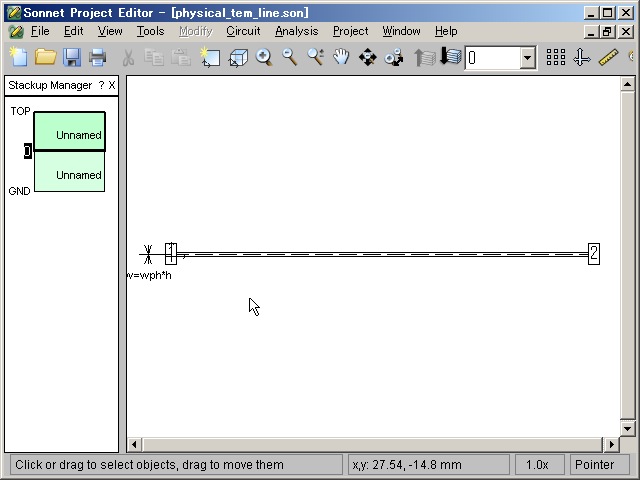Click Stackup Manager help question mark

(x=101, y=85)
